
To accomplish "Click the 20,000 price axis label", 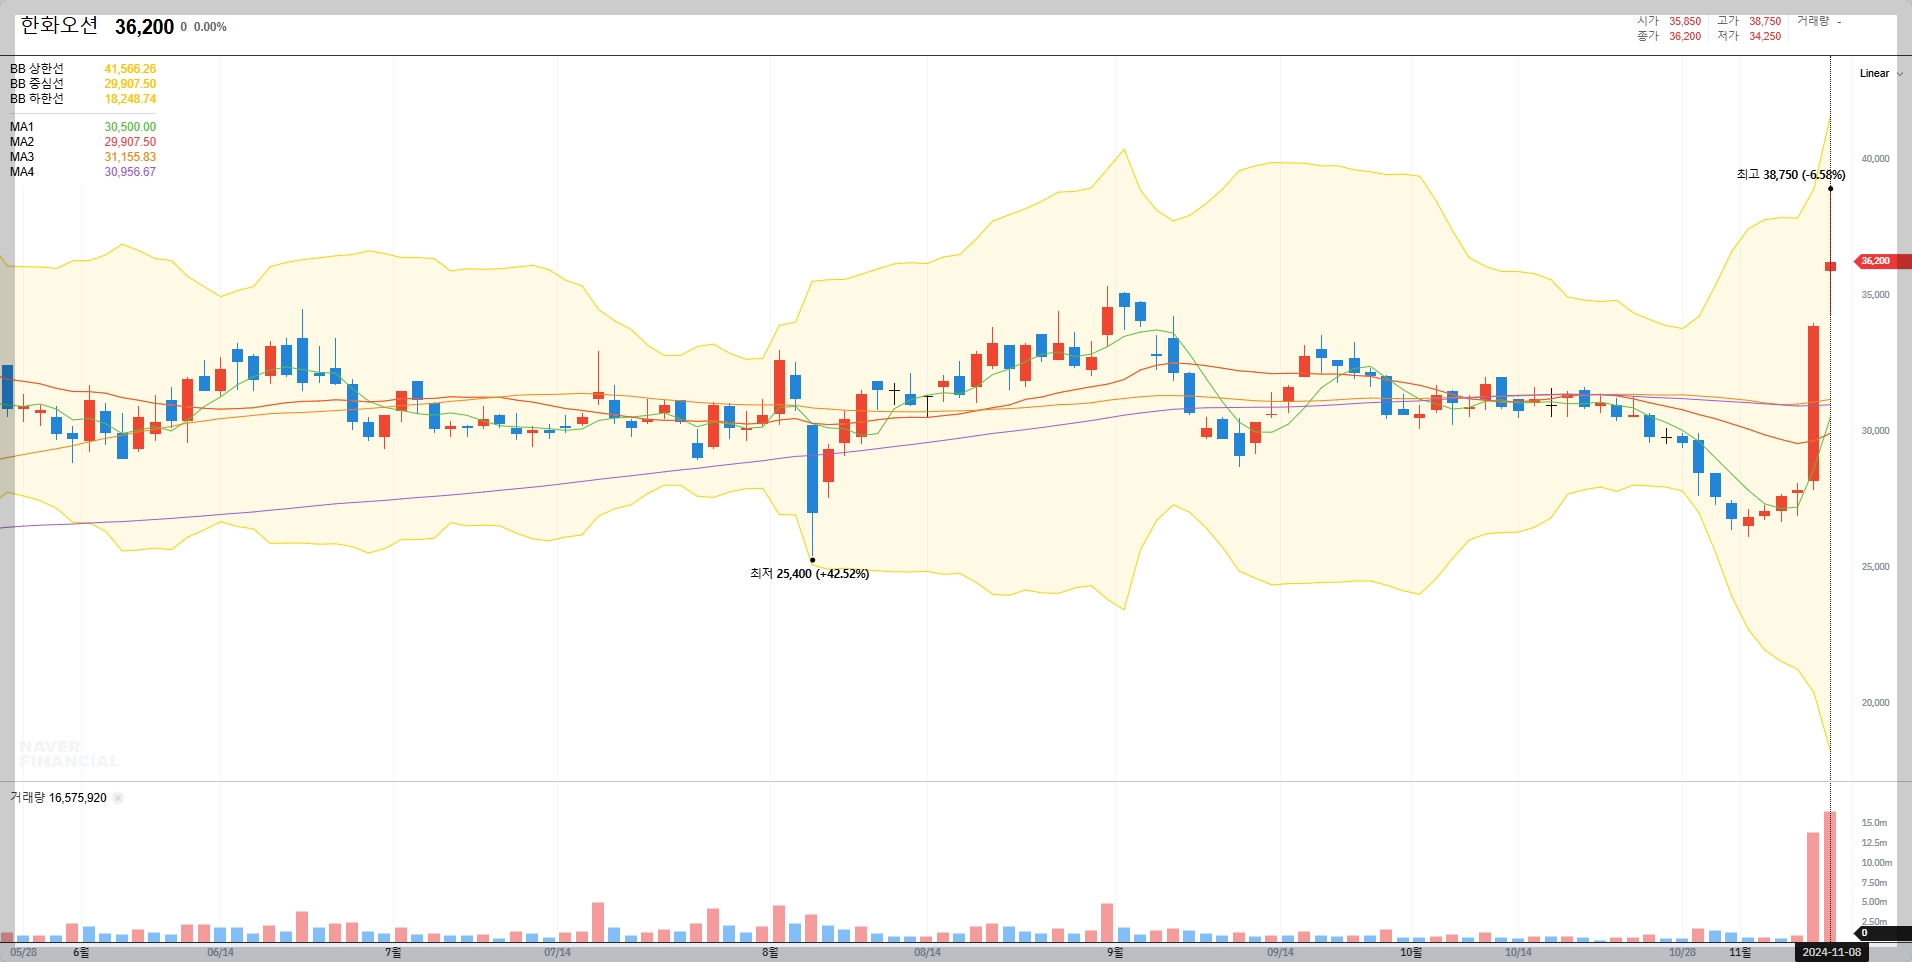I will 1875,703.
